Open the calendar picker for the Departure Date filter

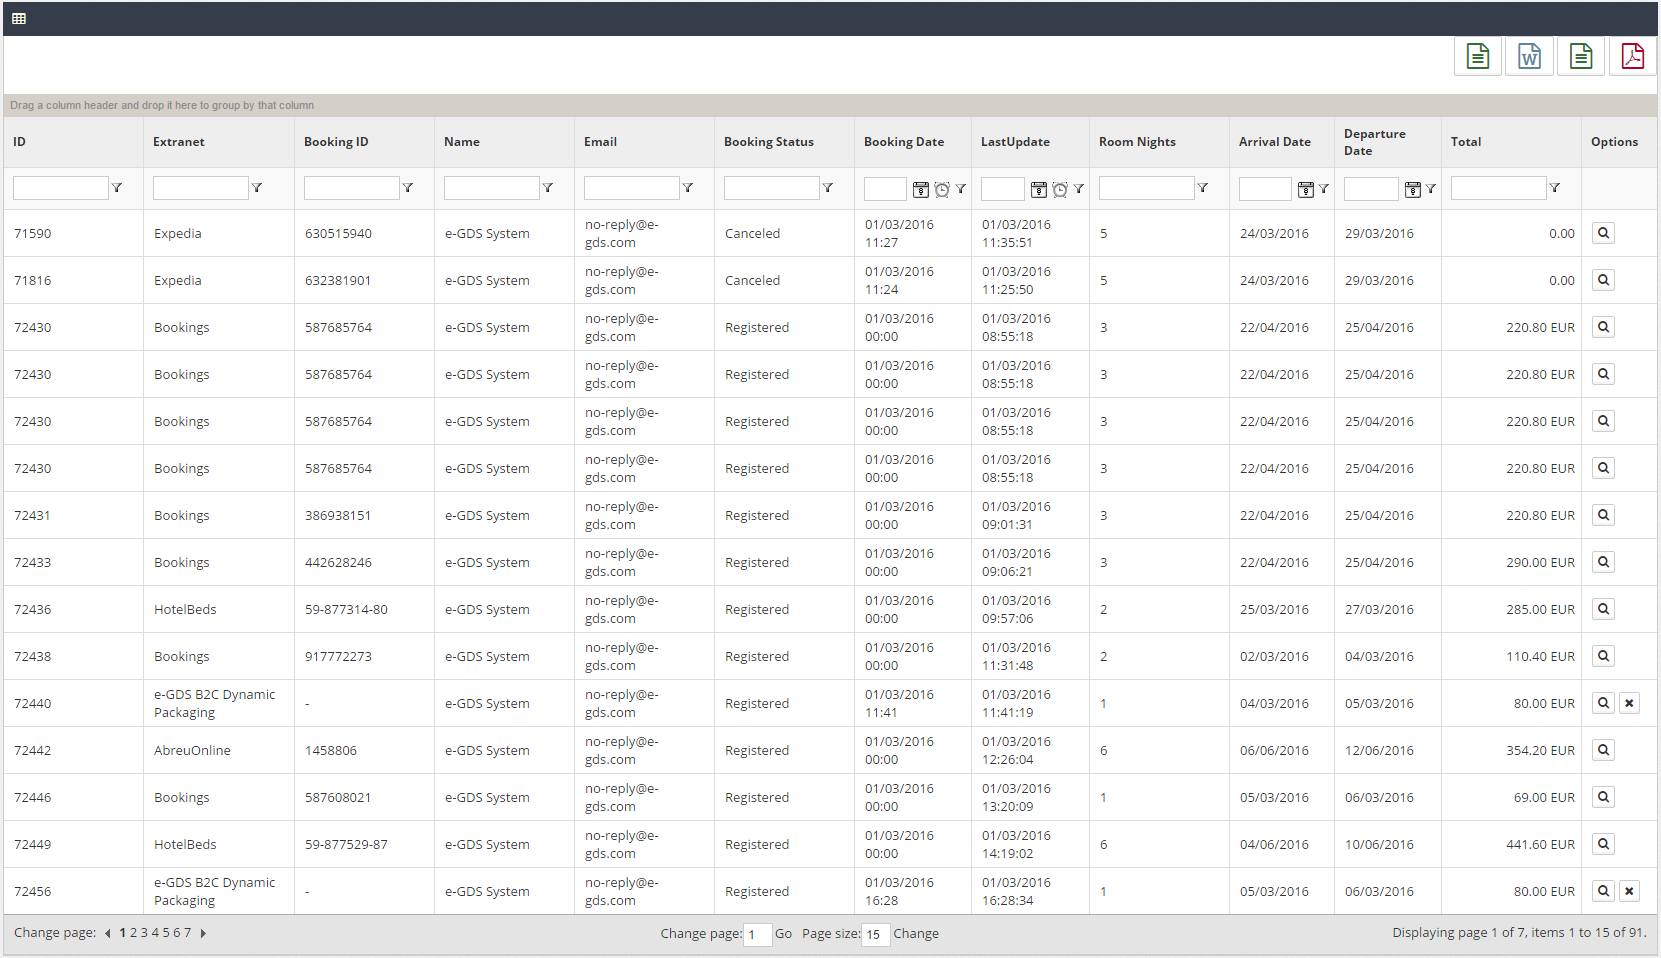click(x=1413, y=189)
